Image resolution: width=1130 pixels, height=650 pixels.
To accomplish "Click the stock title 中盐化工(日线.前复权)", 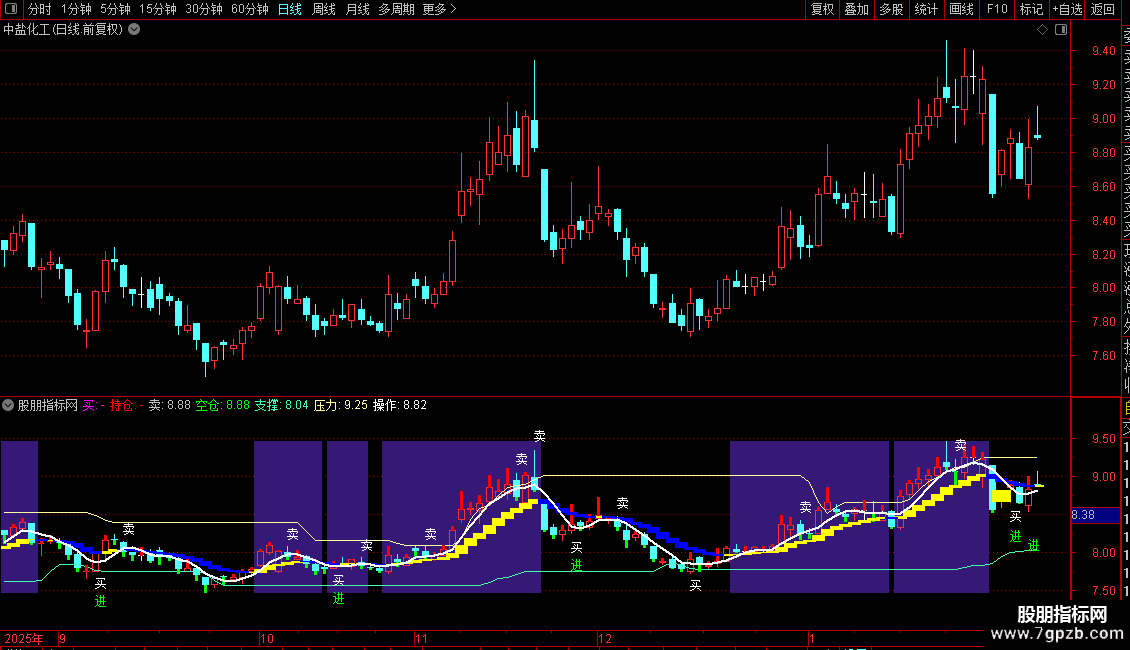I will tap(63, 30).
